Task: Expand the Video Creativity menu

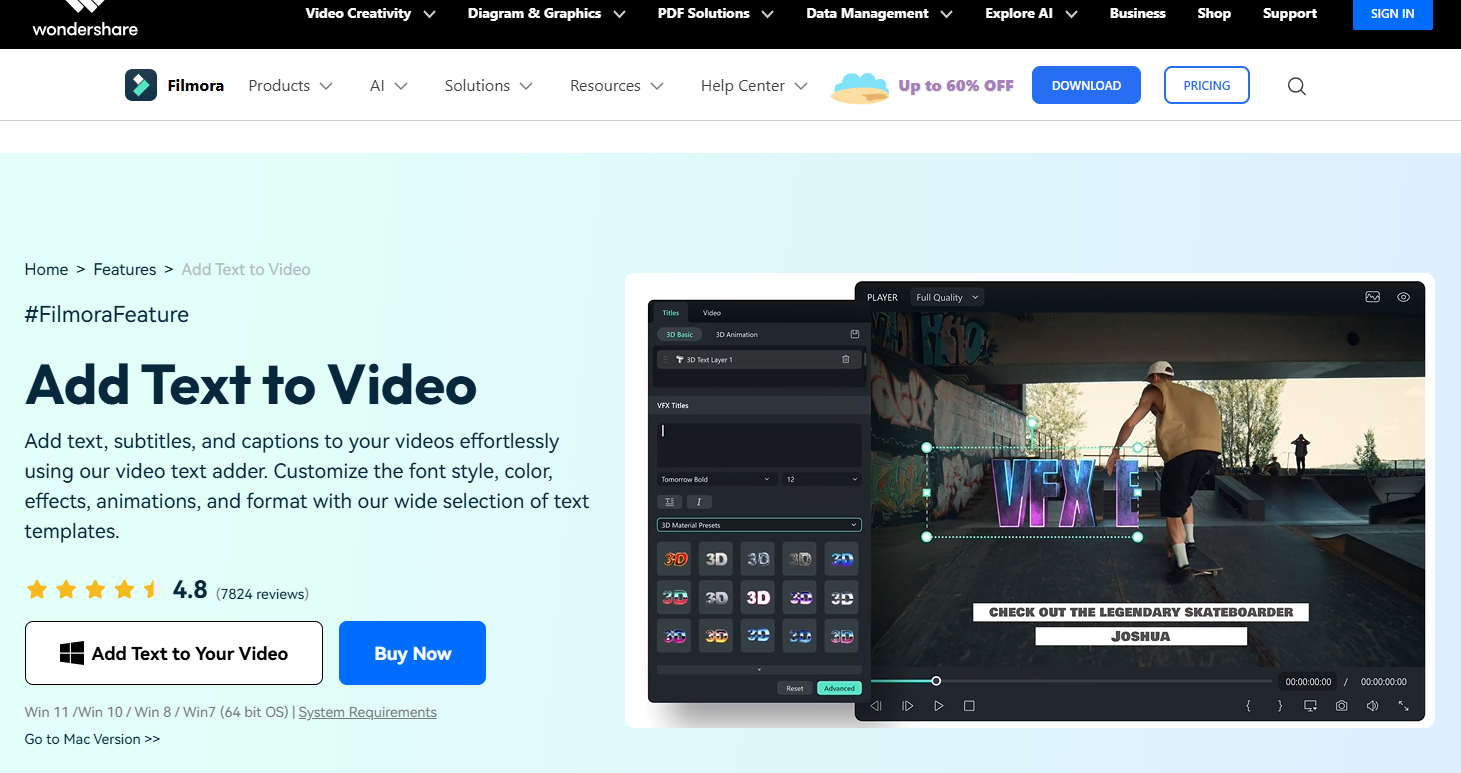Action: click(x=370, y=14)
